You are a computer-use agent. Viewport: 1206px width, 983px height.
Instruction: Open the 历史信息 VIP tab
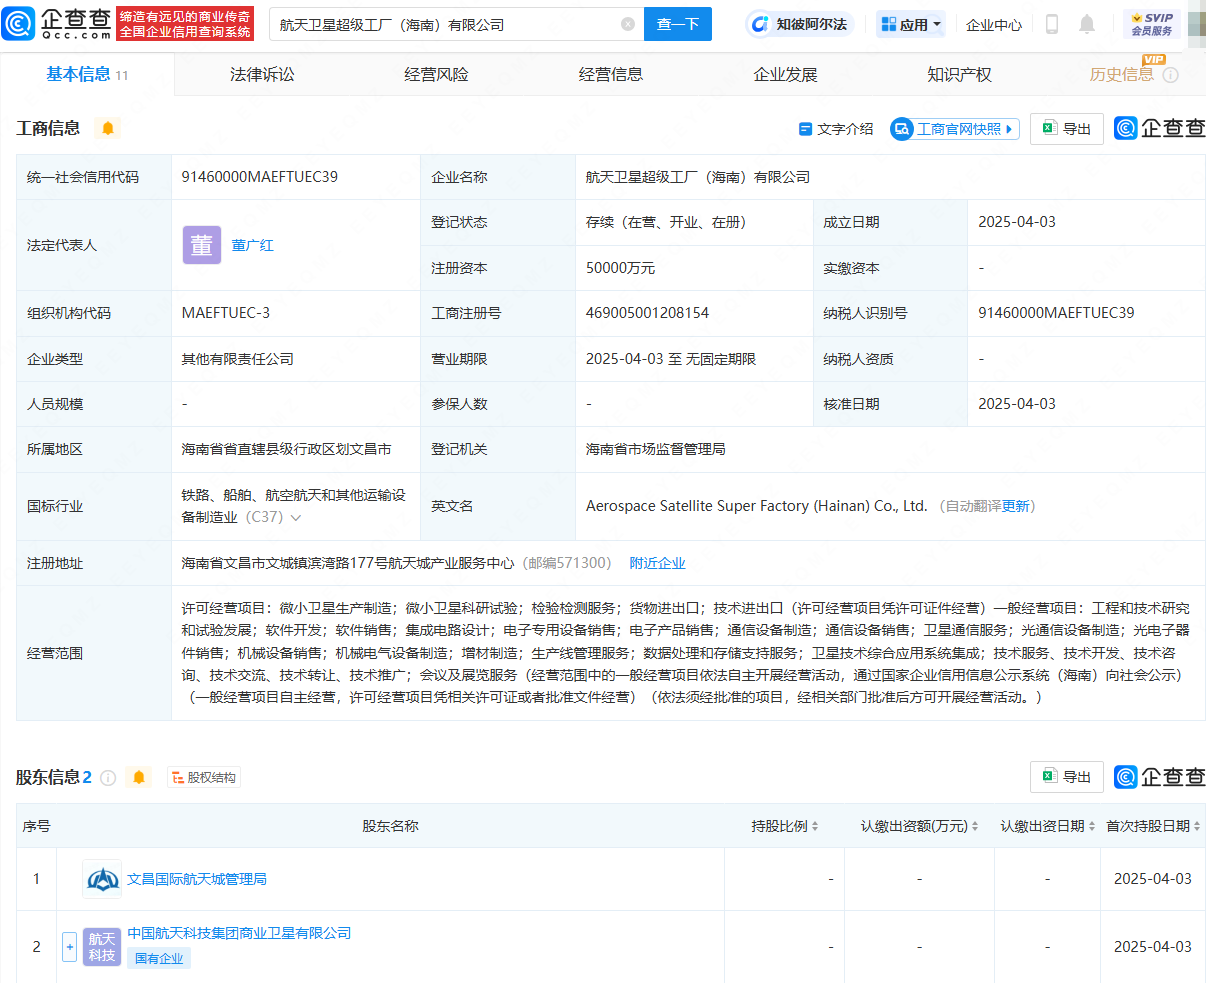(1122, 75)
